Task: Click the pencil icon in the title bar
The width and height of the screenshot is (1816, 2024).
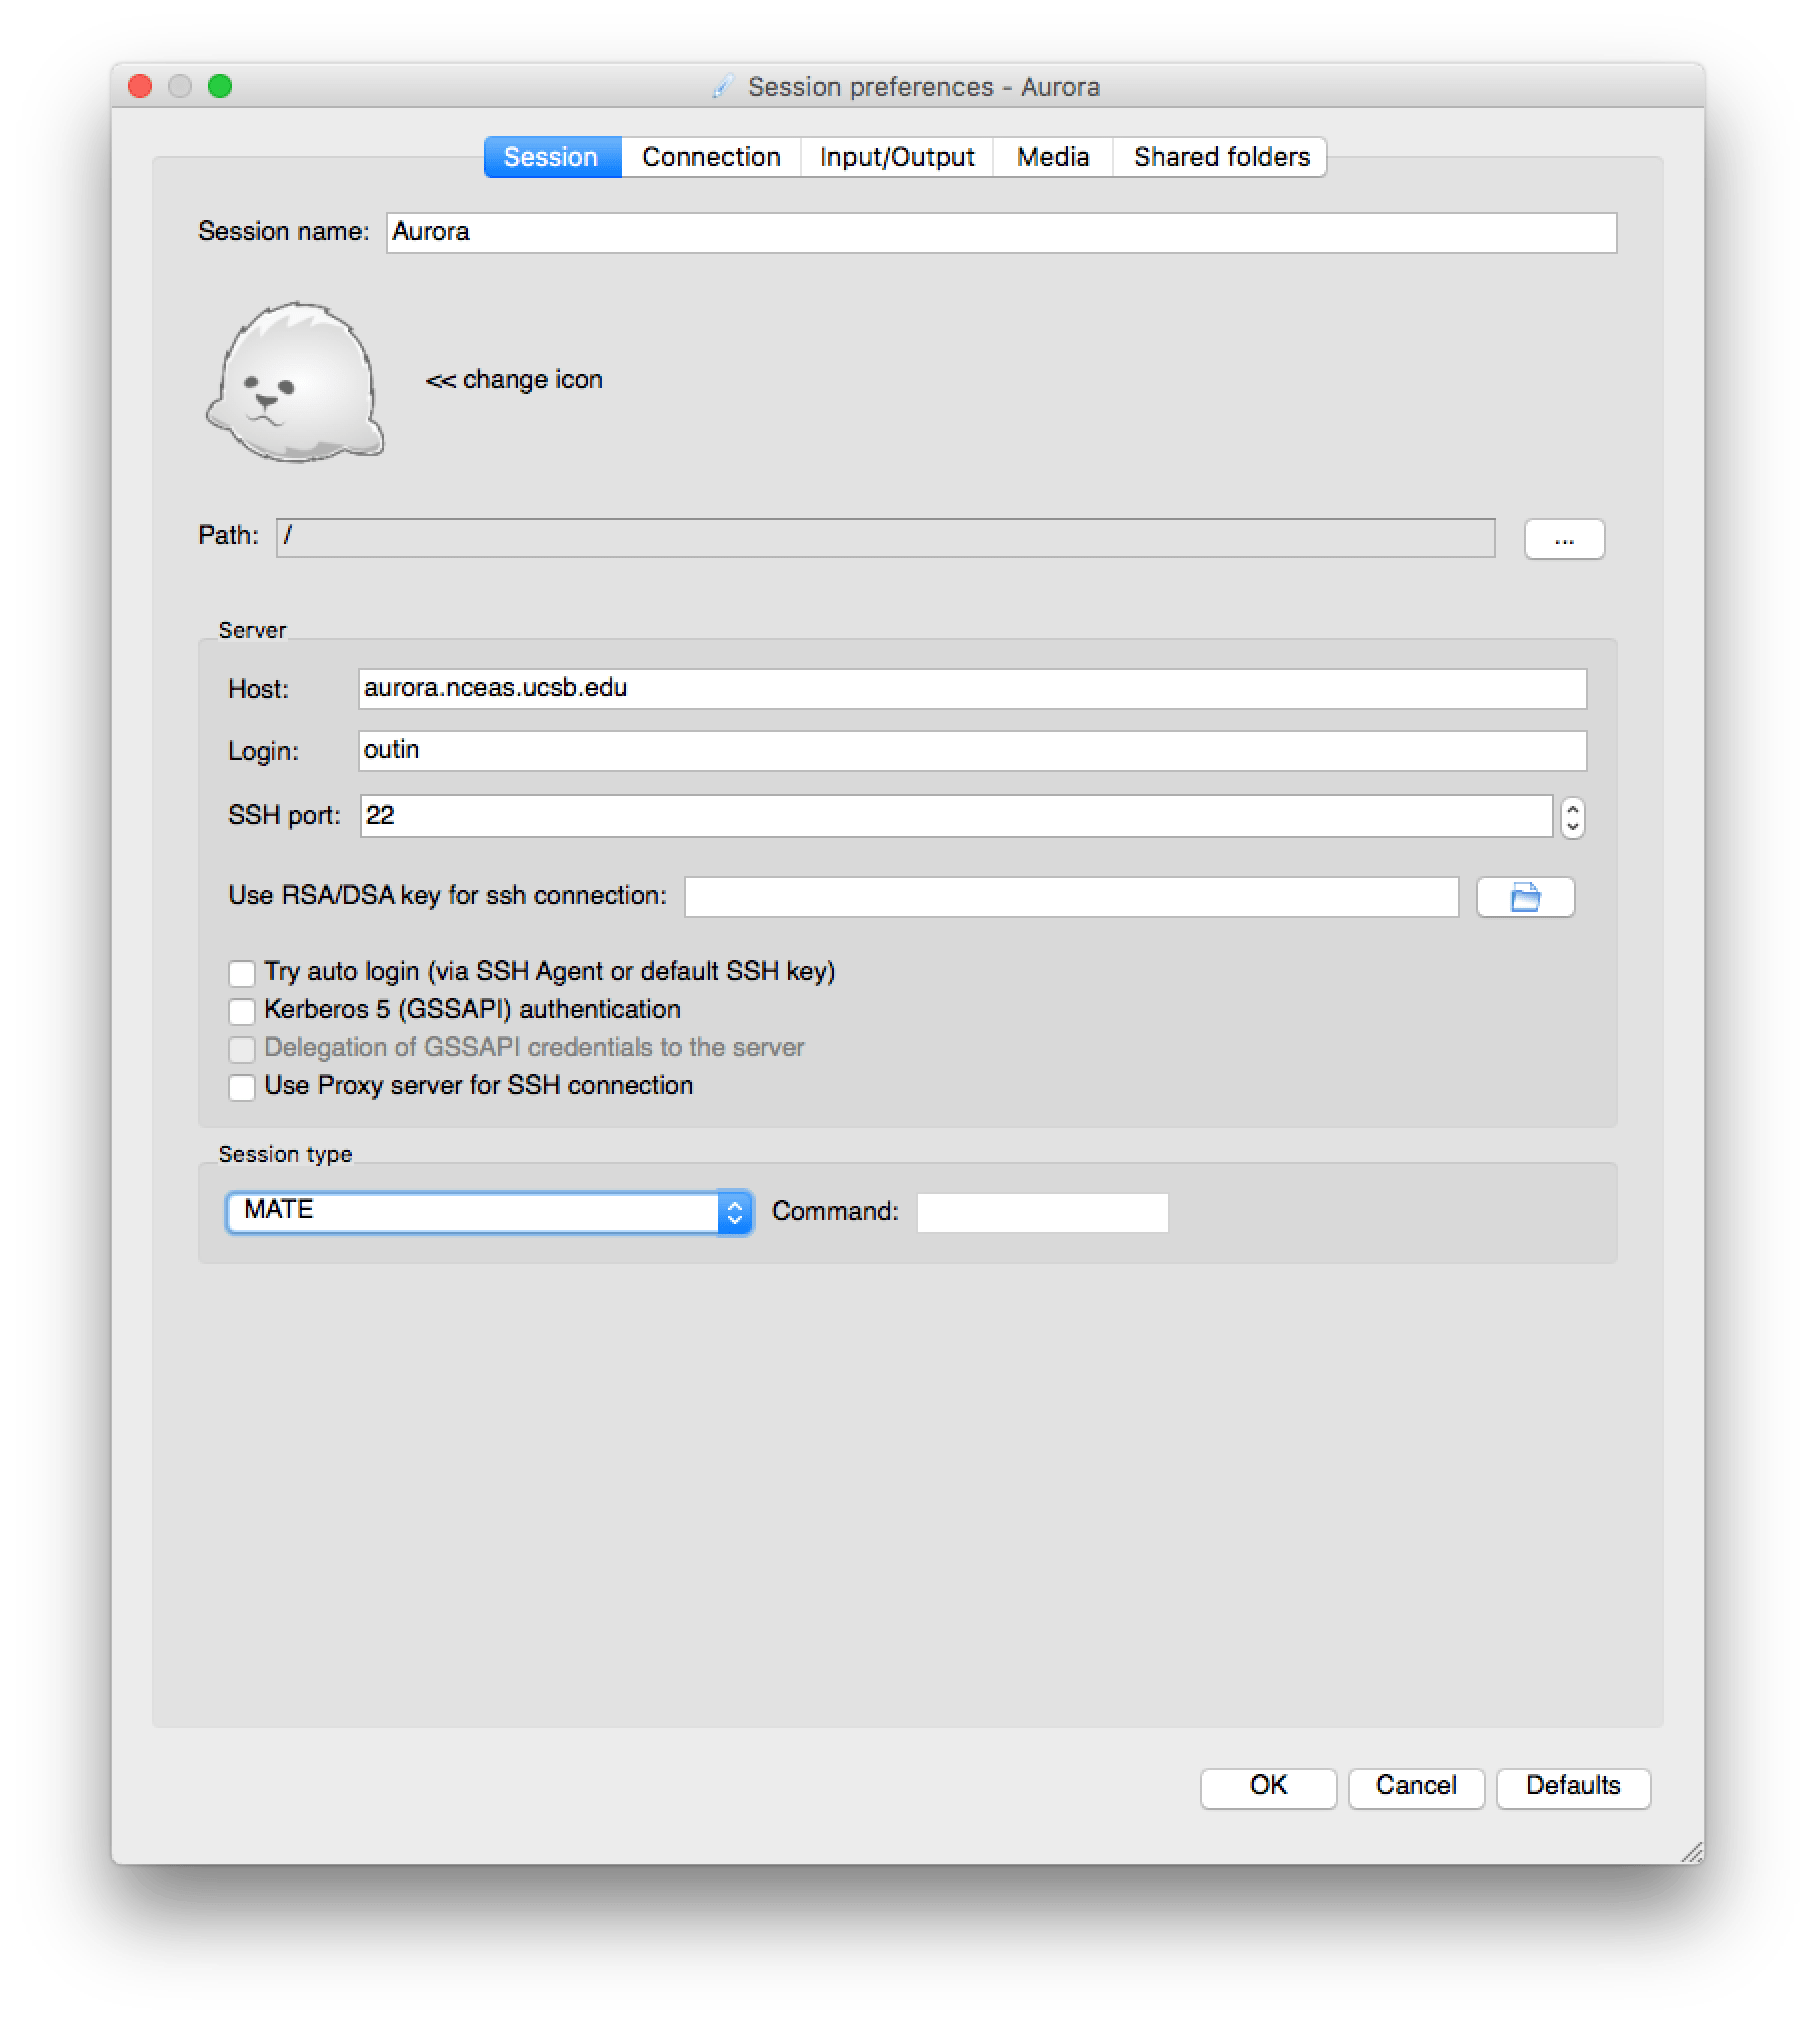Action: tap(724, 87)
